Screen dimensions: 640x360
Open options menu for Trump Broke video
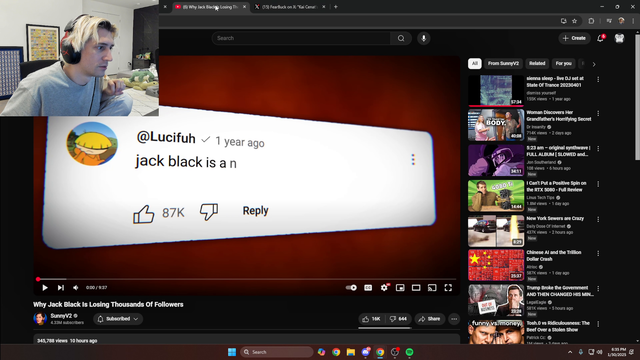(x=598, y=289)
